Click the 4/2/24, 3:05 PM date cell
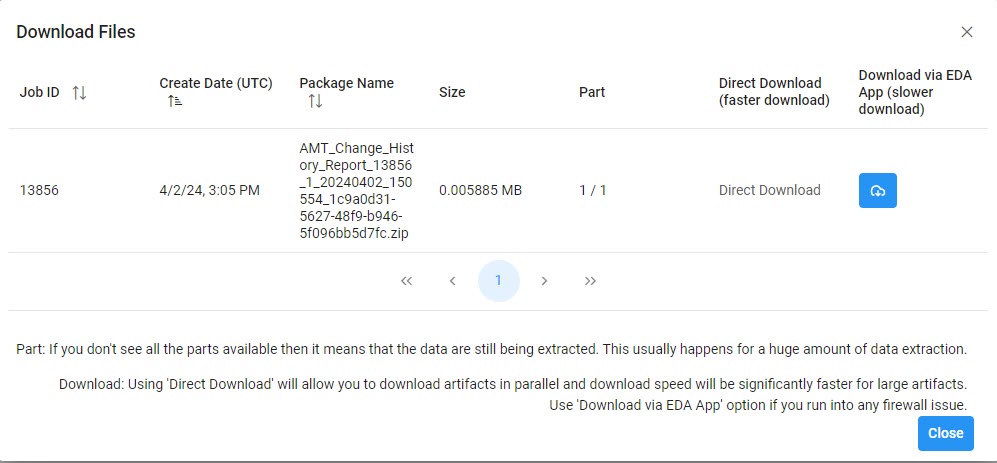Screen dimensions: 997x463 click(x=210, y=190)
